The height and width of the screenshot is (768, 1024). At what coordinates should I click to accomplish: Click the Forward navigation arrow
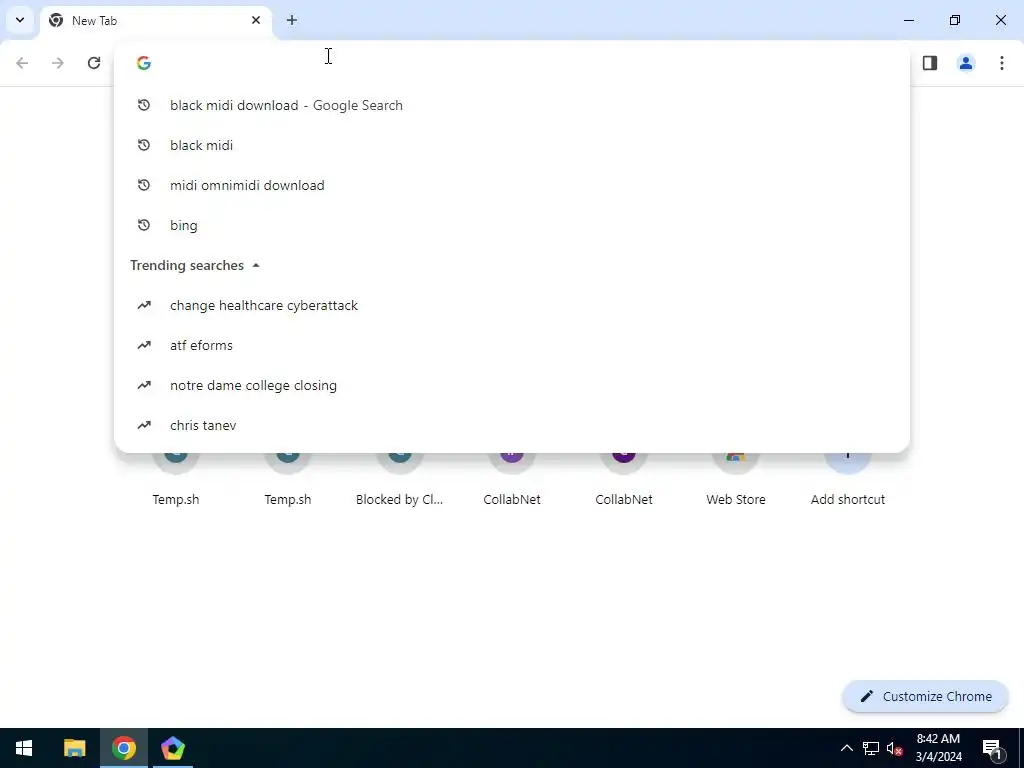(58, 63)
